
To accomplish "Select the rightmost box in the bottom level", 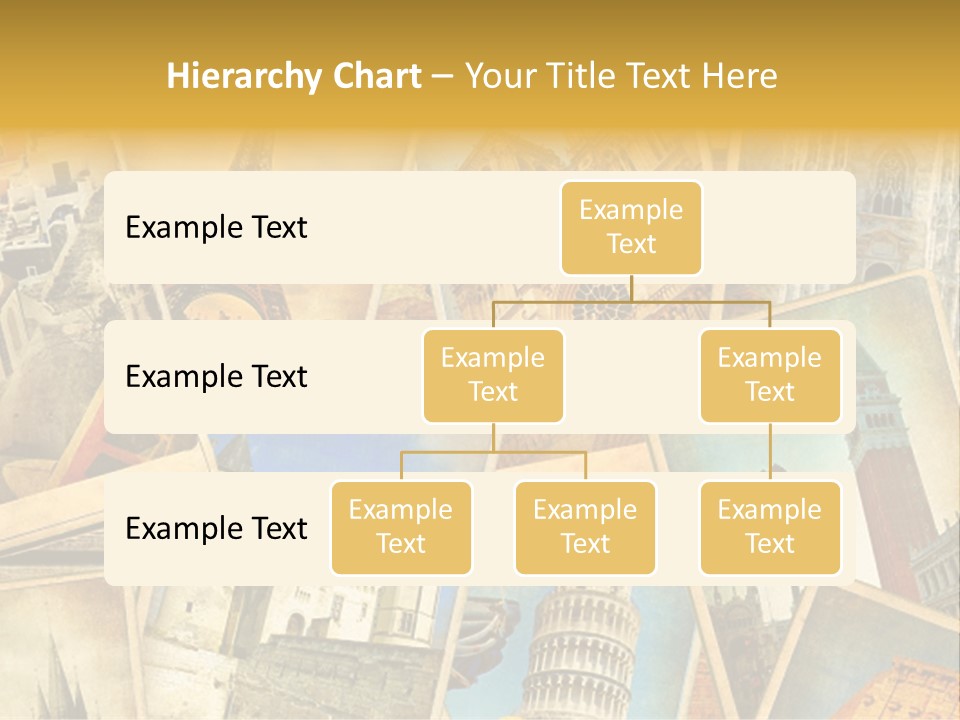I will pos(769,527).
